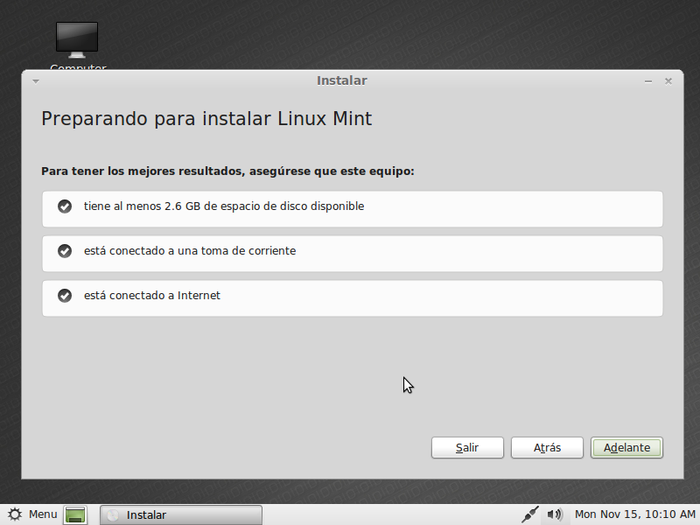
Task: Open the network connection tray icon
Action: click(x=530, y=514)
